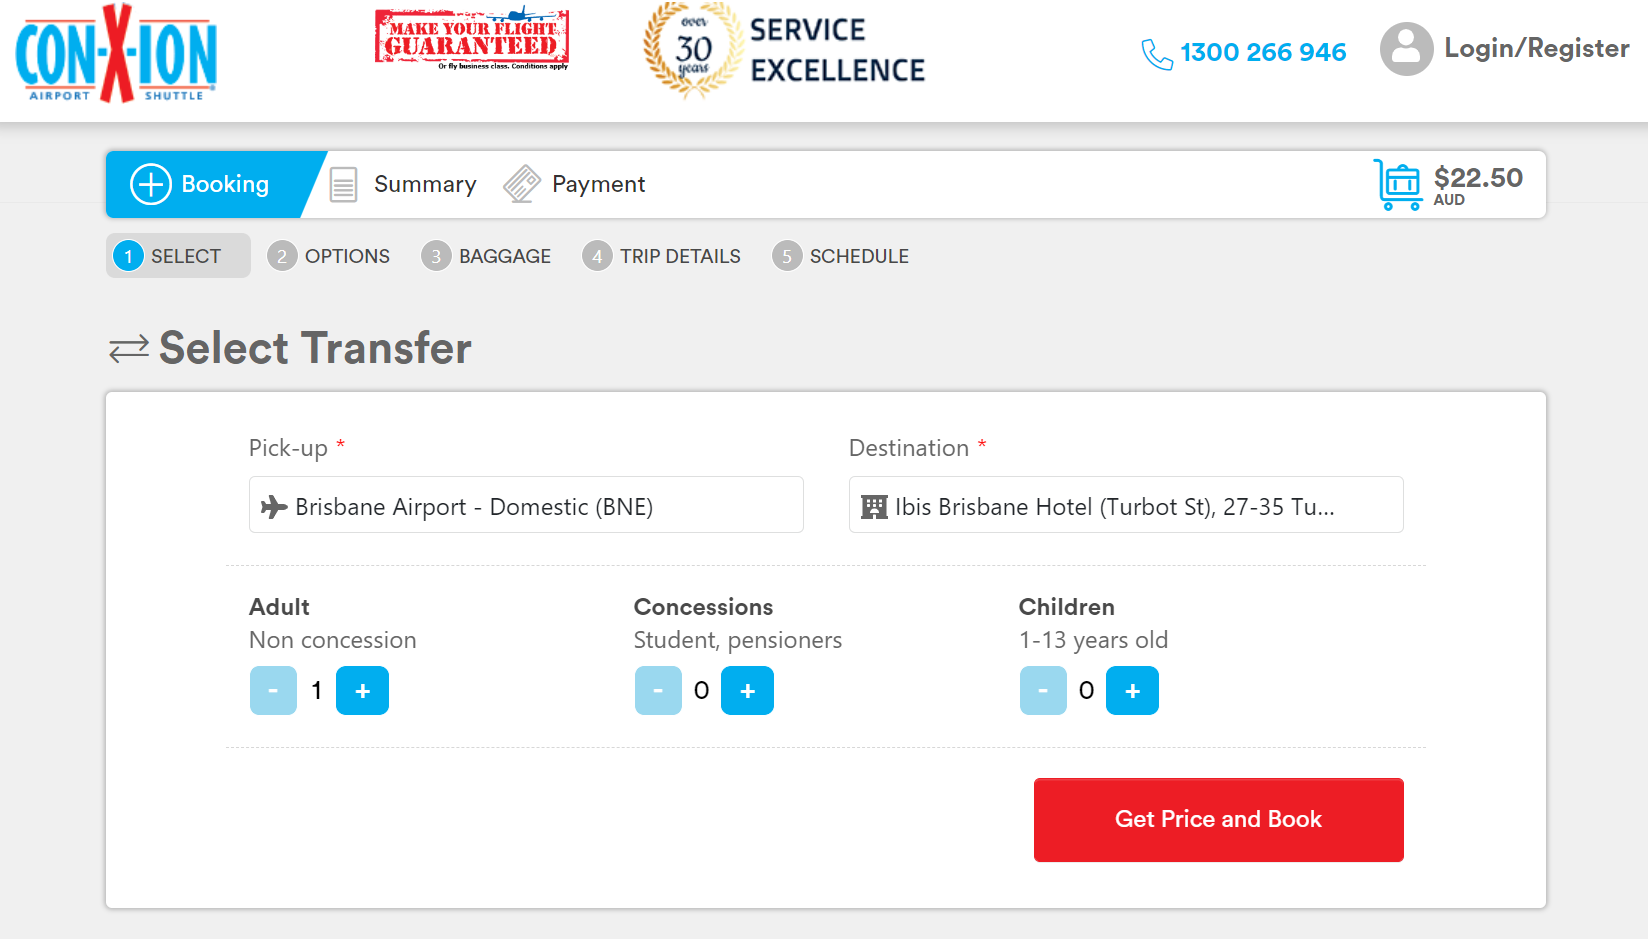Click the Con-X-ion Airport Shuttle logo
1648x939 pixels.
click(116, 53)
